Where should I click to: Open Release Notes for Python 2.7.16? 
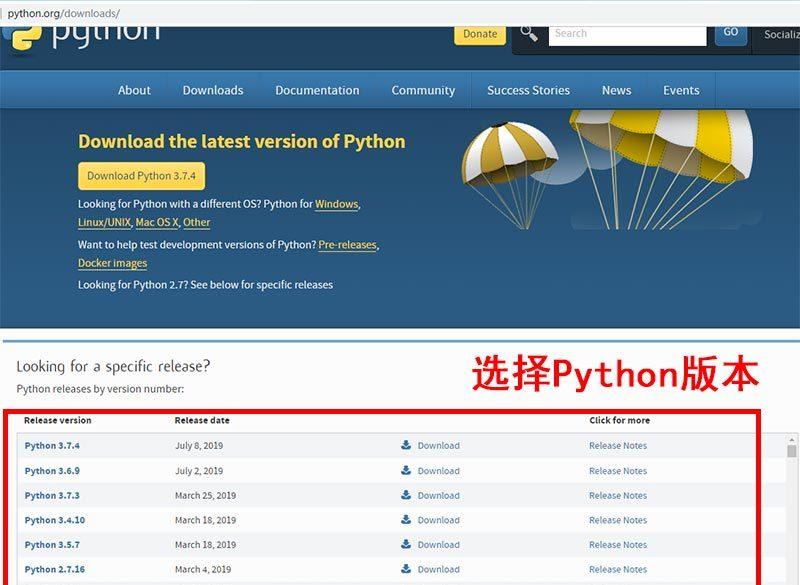618,569
